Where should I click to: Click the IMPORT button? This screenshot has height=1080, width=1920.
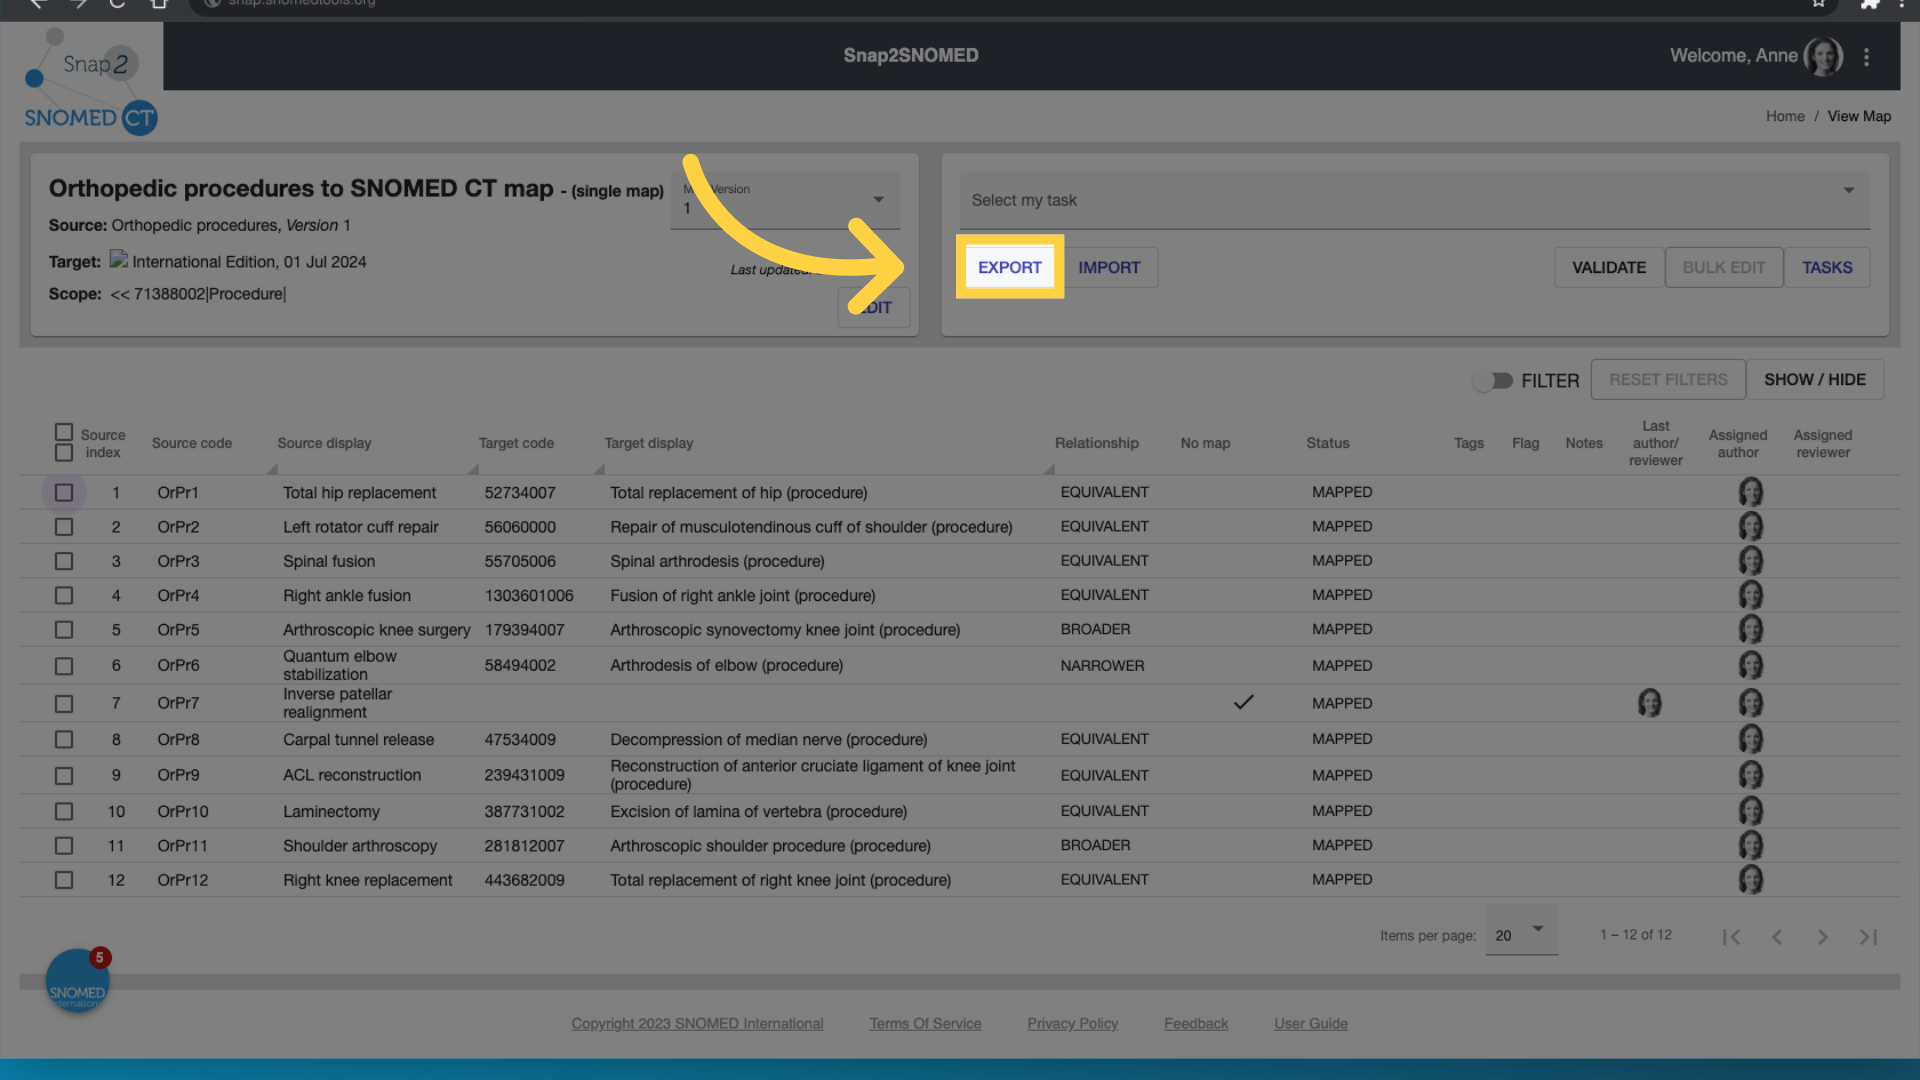[x=1109, y=267]
